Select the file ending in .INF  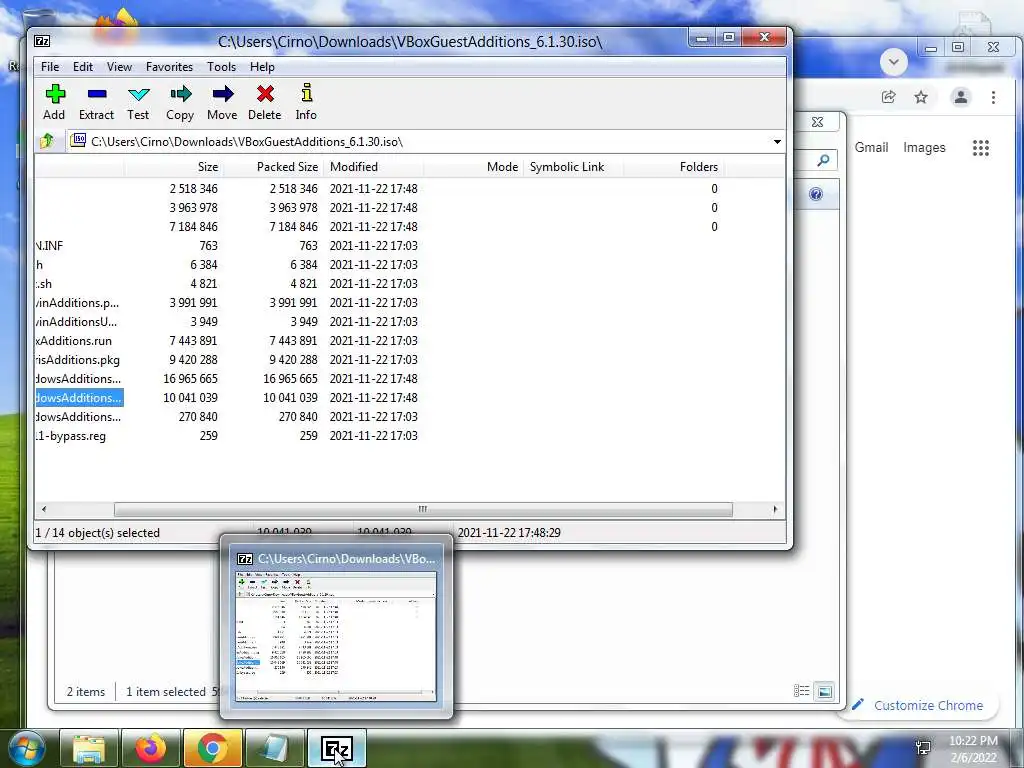click(x=409, y=246)
